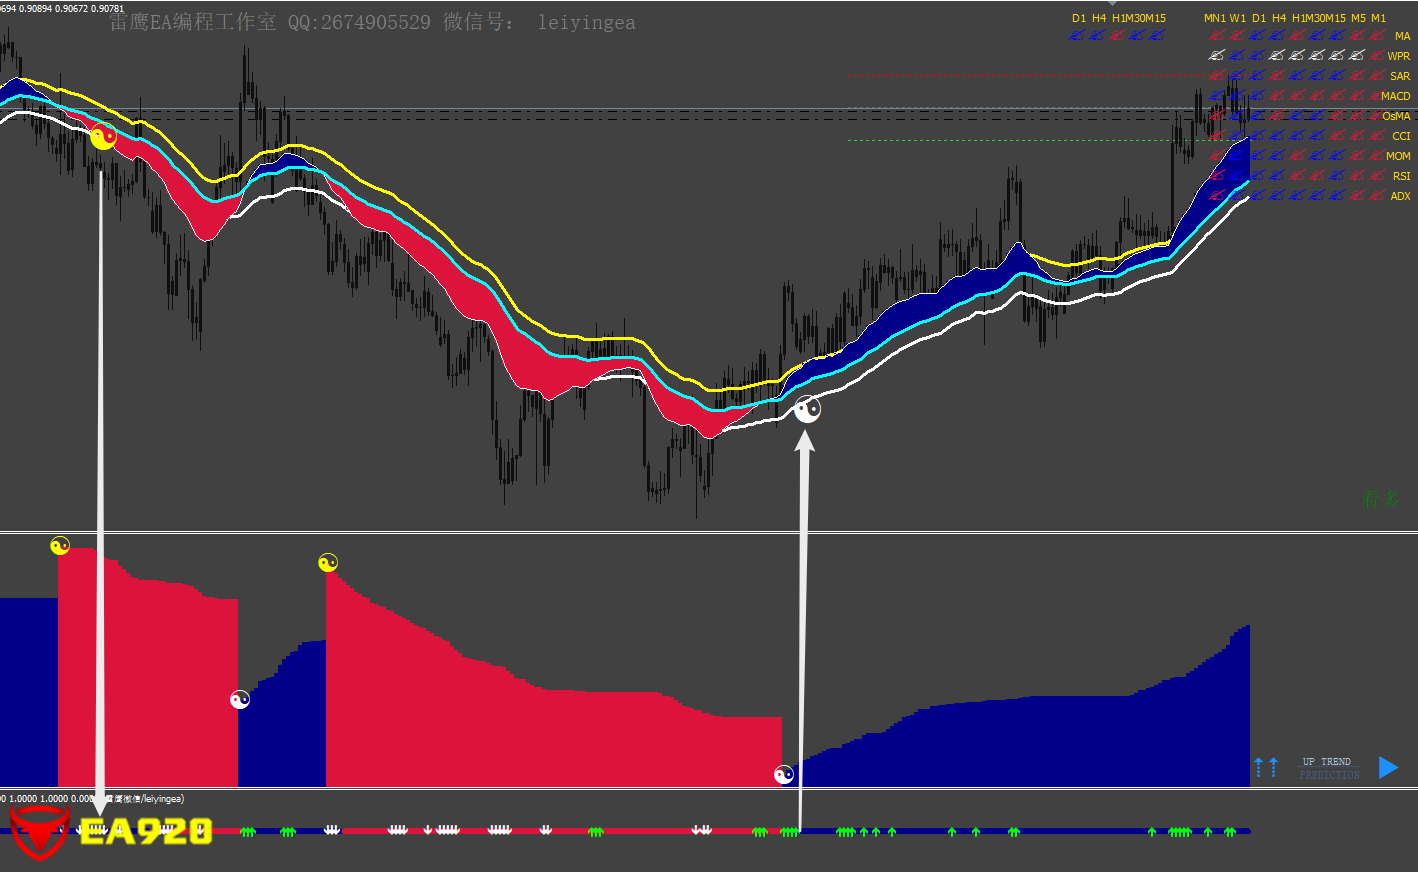Screen dimensions: 1418x872
Task: Click white yin-yang where the long red histogram ends
Action: 784,775
